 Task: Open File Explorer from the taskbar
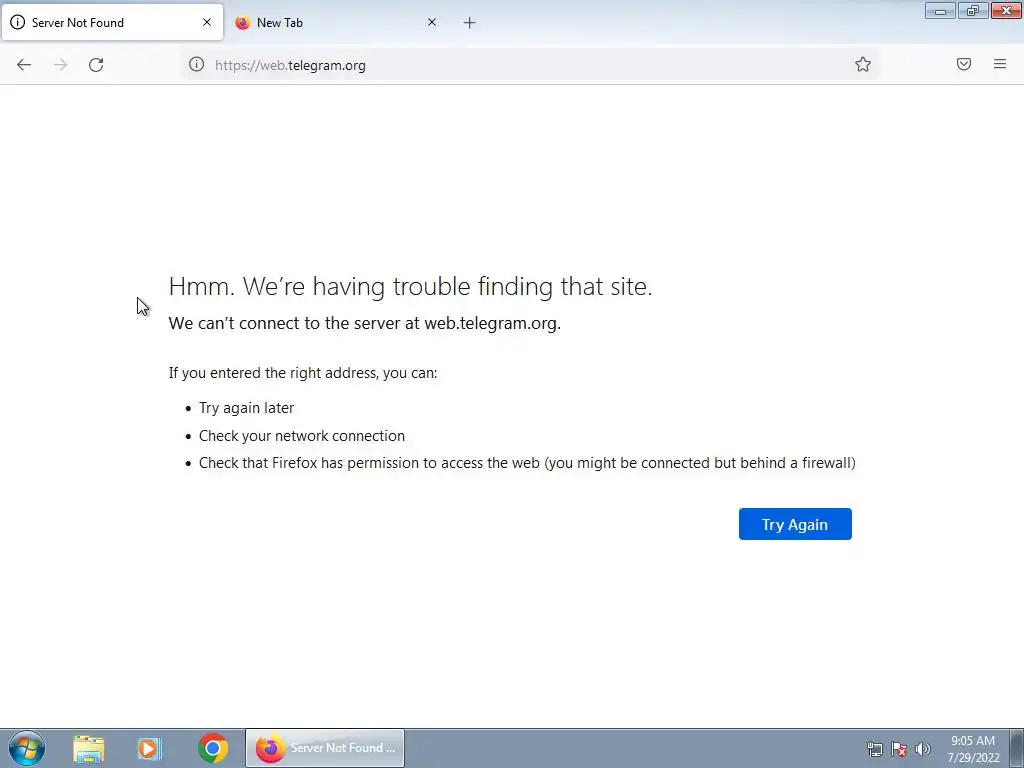89,748
